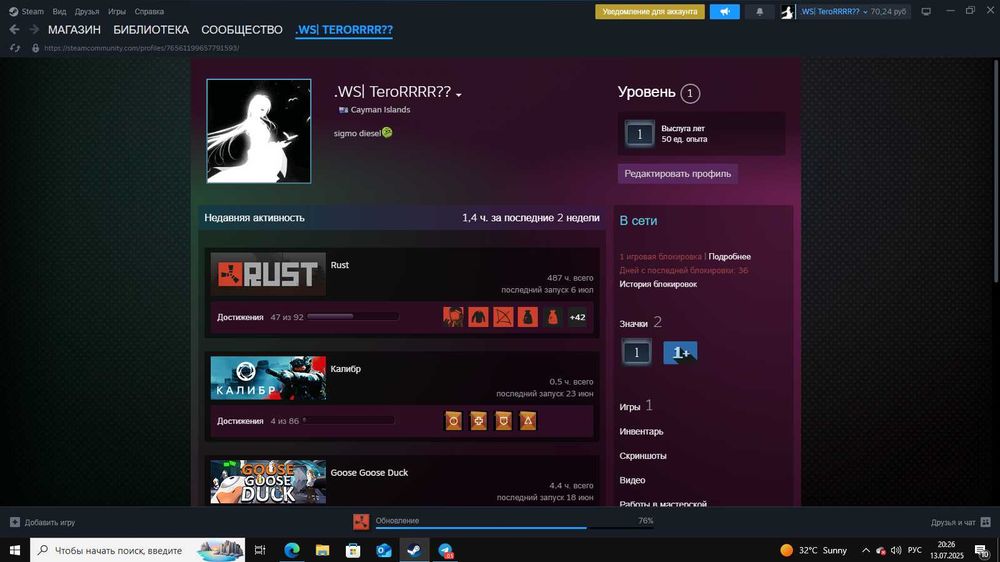The width and height of the screenshot is (1000, 562).
Task: Click Редактировать профиль button
Action: 677,174
